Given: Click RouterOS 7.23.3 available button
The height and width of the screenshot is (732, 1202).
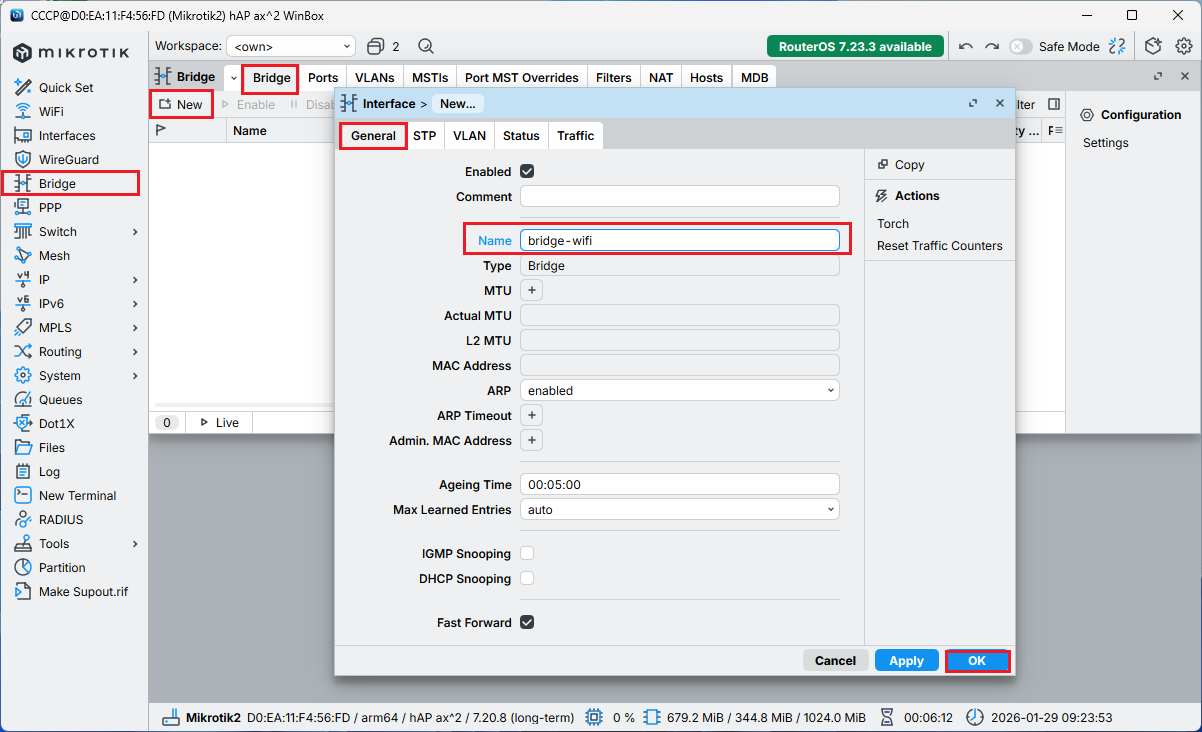Looking at the screenshot, I should click(x=855, y=47).
